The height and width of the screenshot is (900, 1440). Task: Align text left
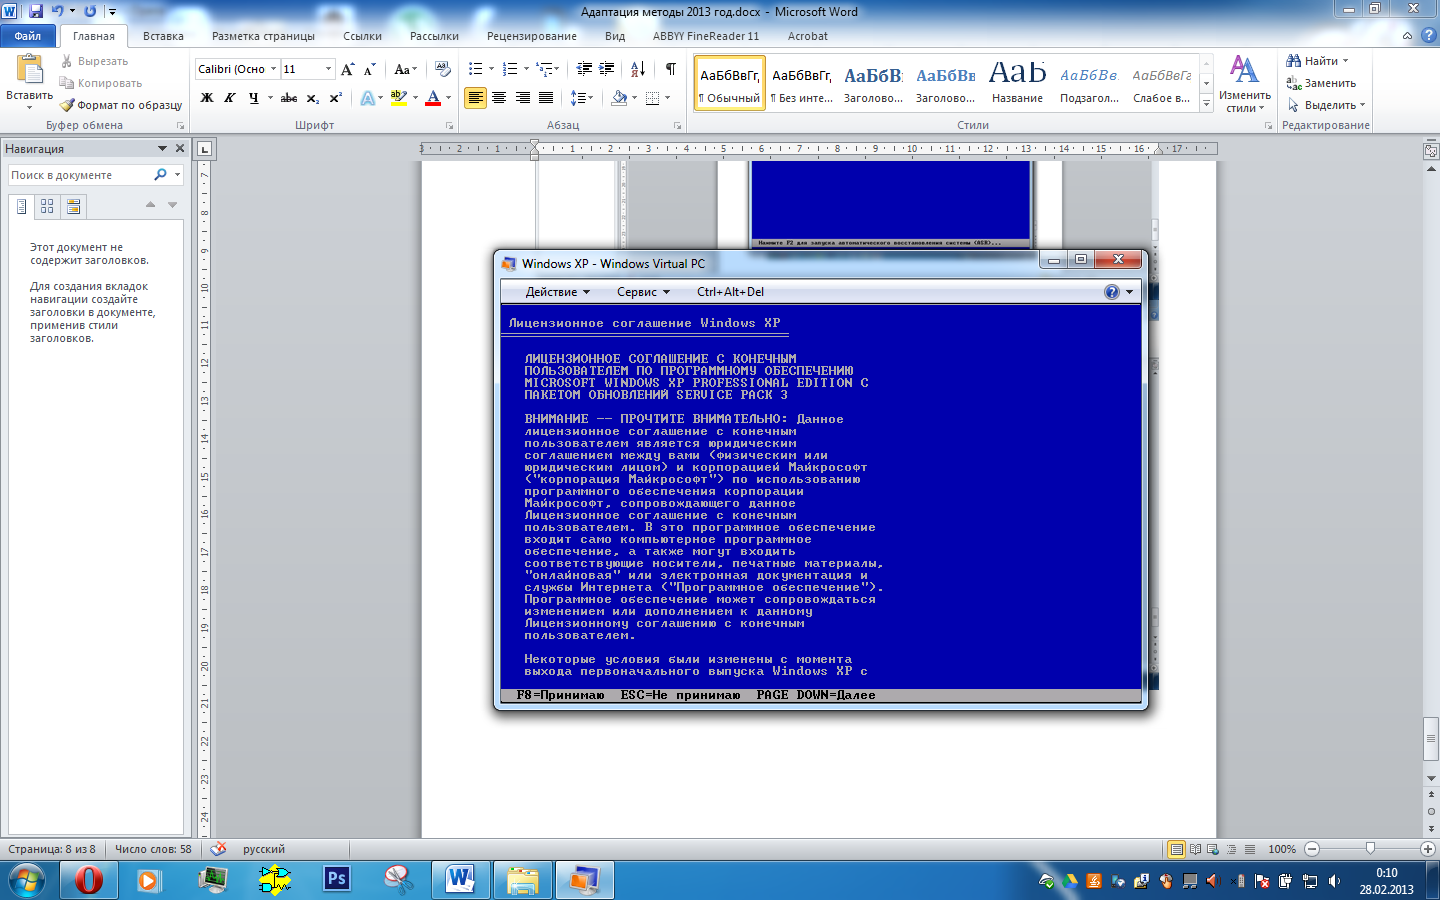[475, 98]
